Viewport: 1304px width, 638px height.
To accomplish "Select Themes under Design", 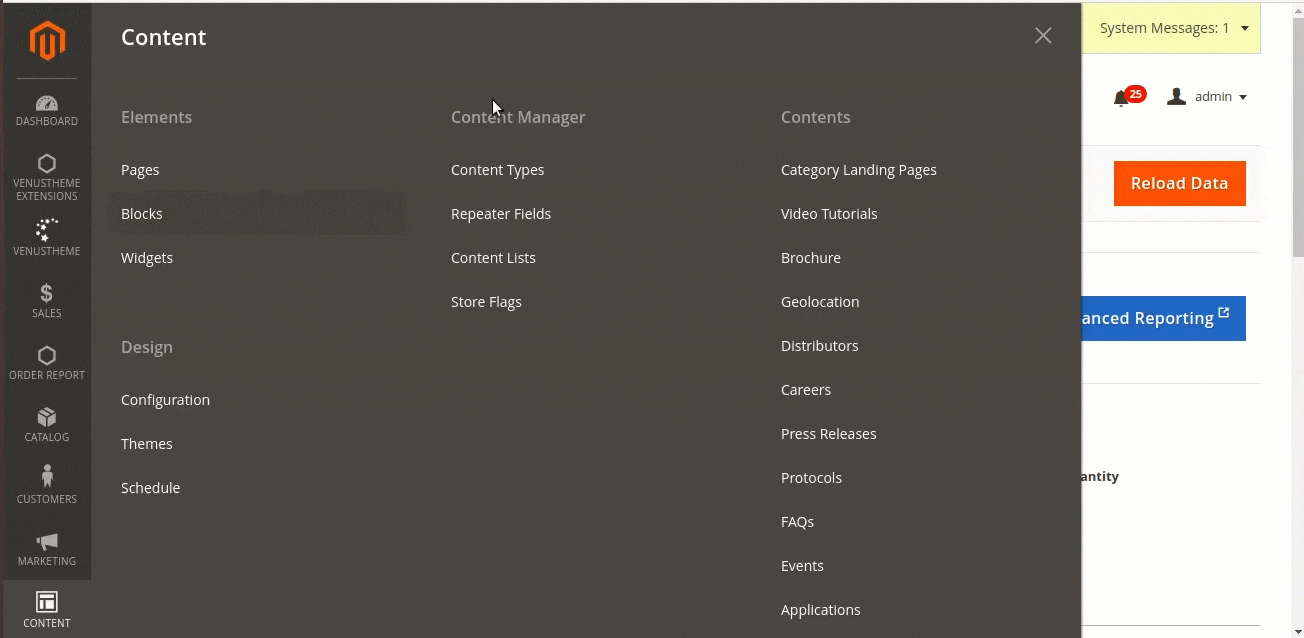I will [x=147, y=444].
